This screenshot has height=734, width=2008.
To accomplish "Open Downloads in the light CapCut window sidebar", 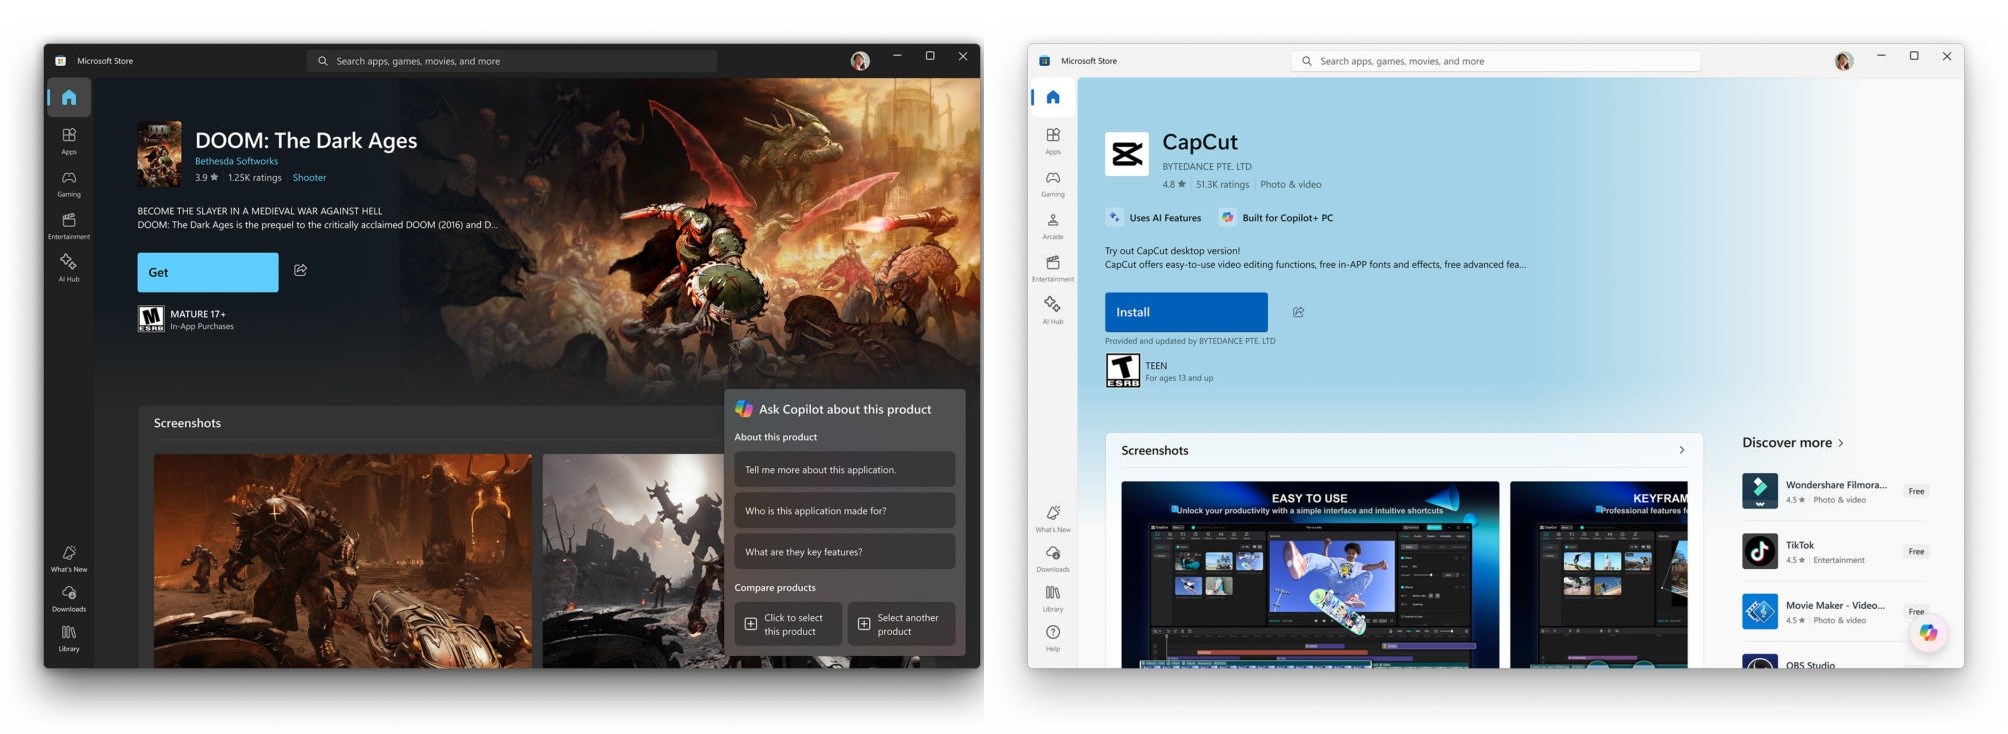I will 1053,558.
